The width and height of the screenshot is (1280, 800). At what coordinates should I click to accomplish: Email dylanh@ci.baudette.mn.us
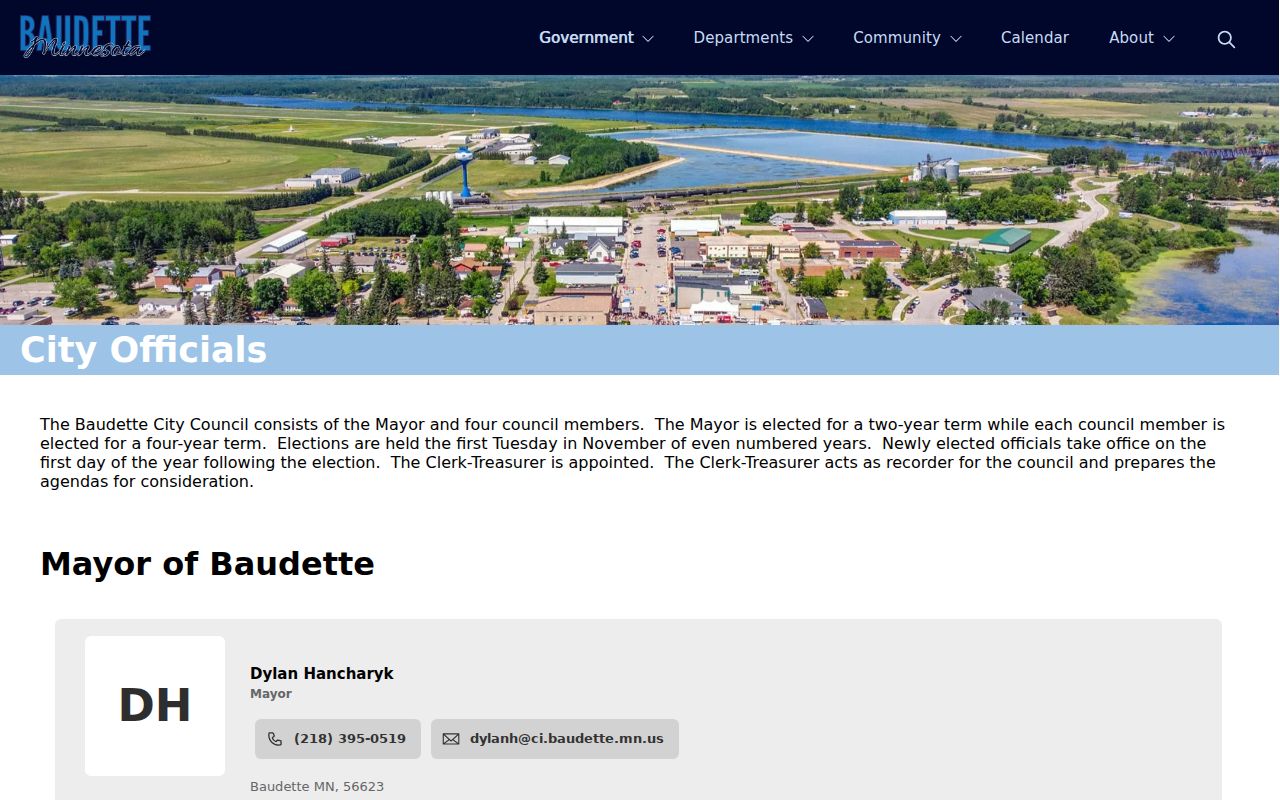pos(555,739)
